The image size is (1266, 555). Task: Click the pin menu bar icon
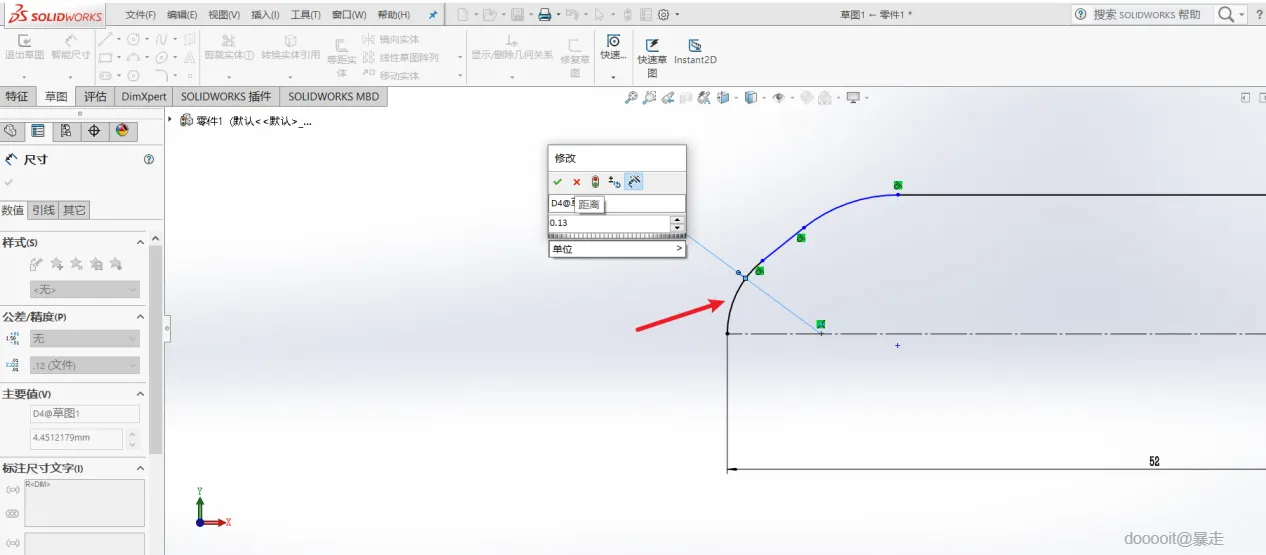(432, 15)
